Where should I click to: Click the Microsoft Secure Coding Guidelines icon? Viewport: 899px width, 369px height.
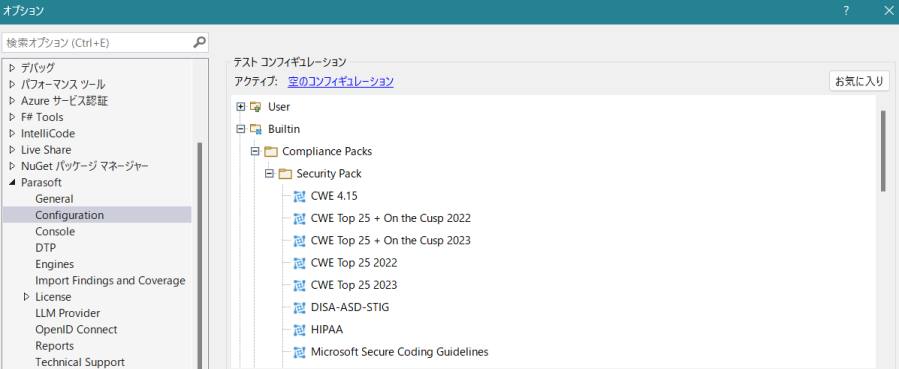299,352
